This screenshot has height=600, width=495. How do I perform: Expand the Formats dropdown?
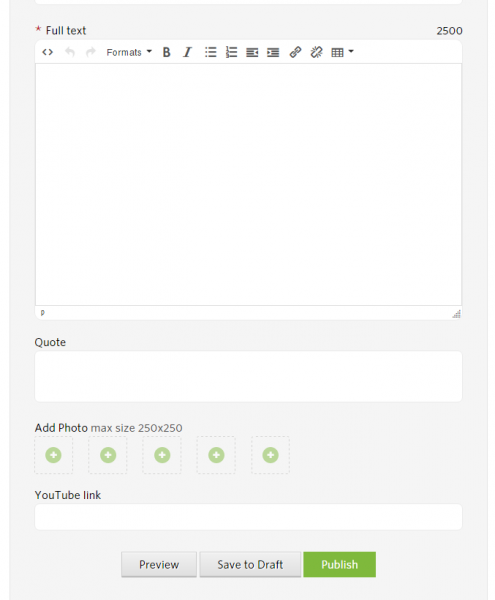click(x=129, y=52)
